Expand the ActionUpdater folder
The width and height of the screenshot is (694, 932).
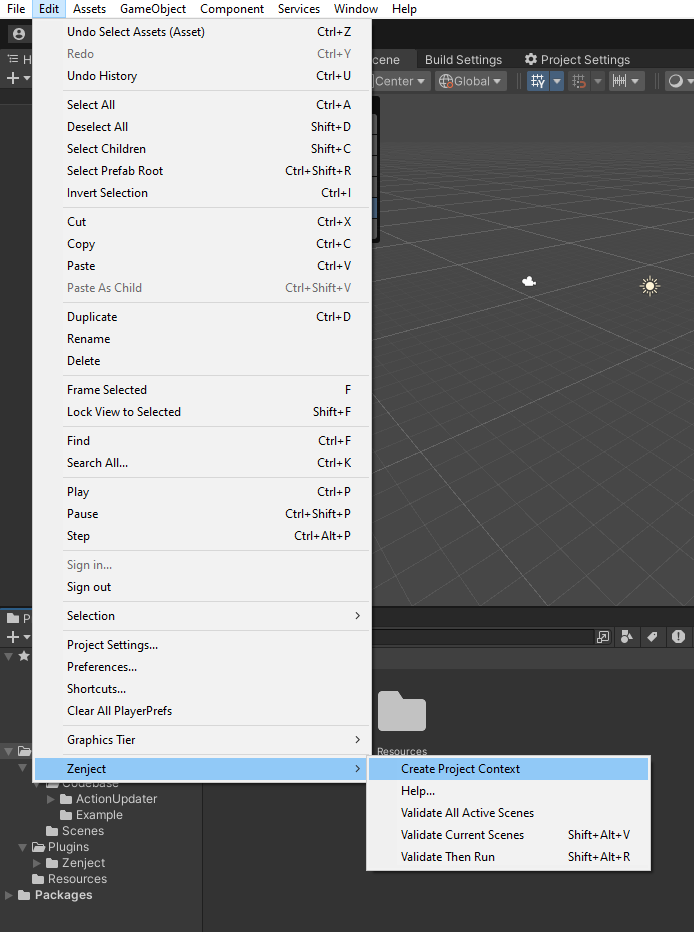click(x=51, y=799)
